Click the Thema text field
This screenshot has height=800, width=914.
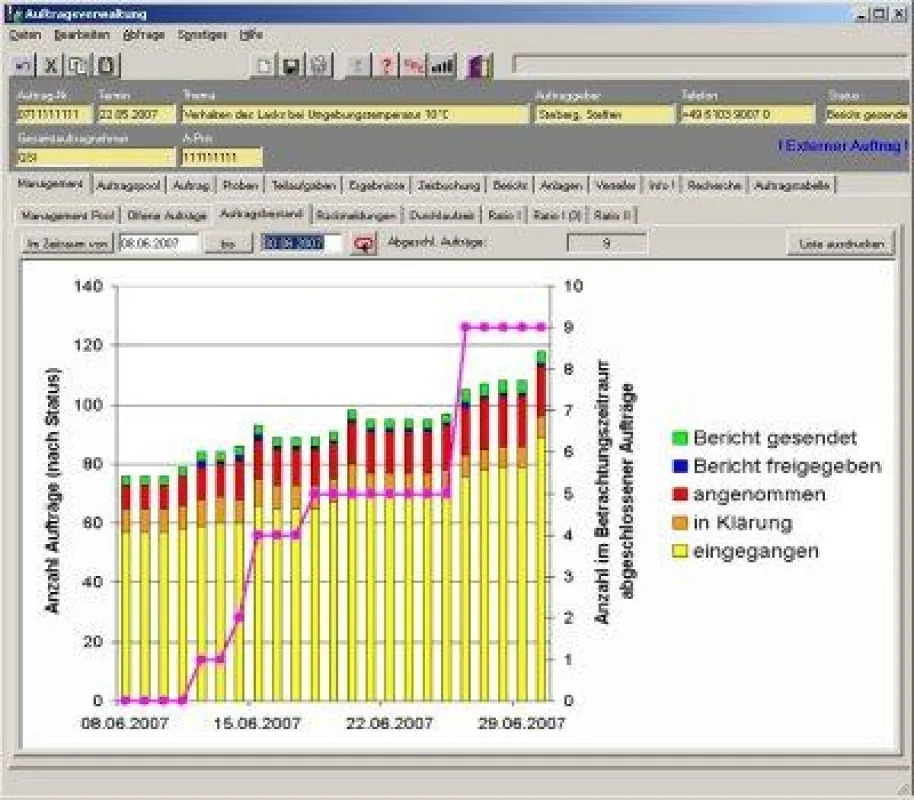tap(355, 114)
